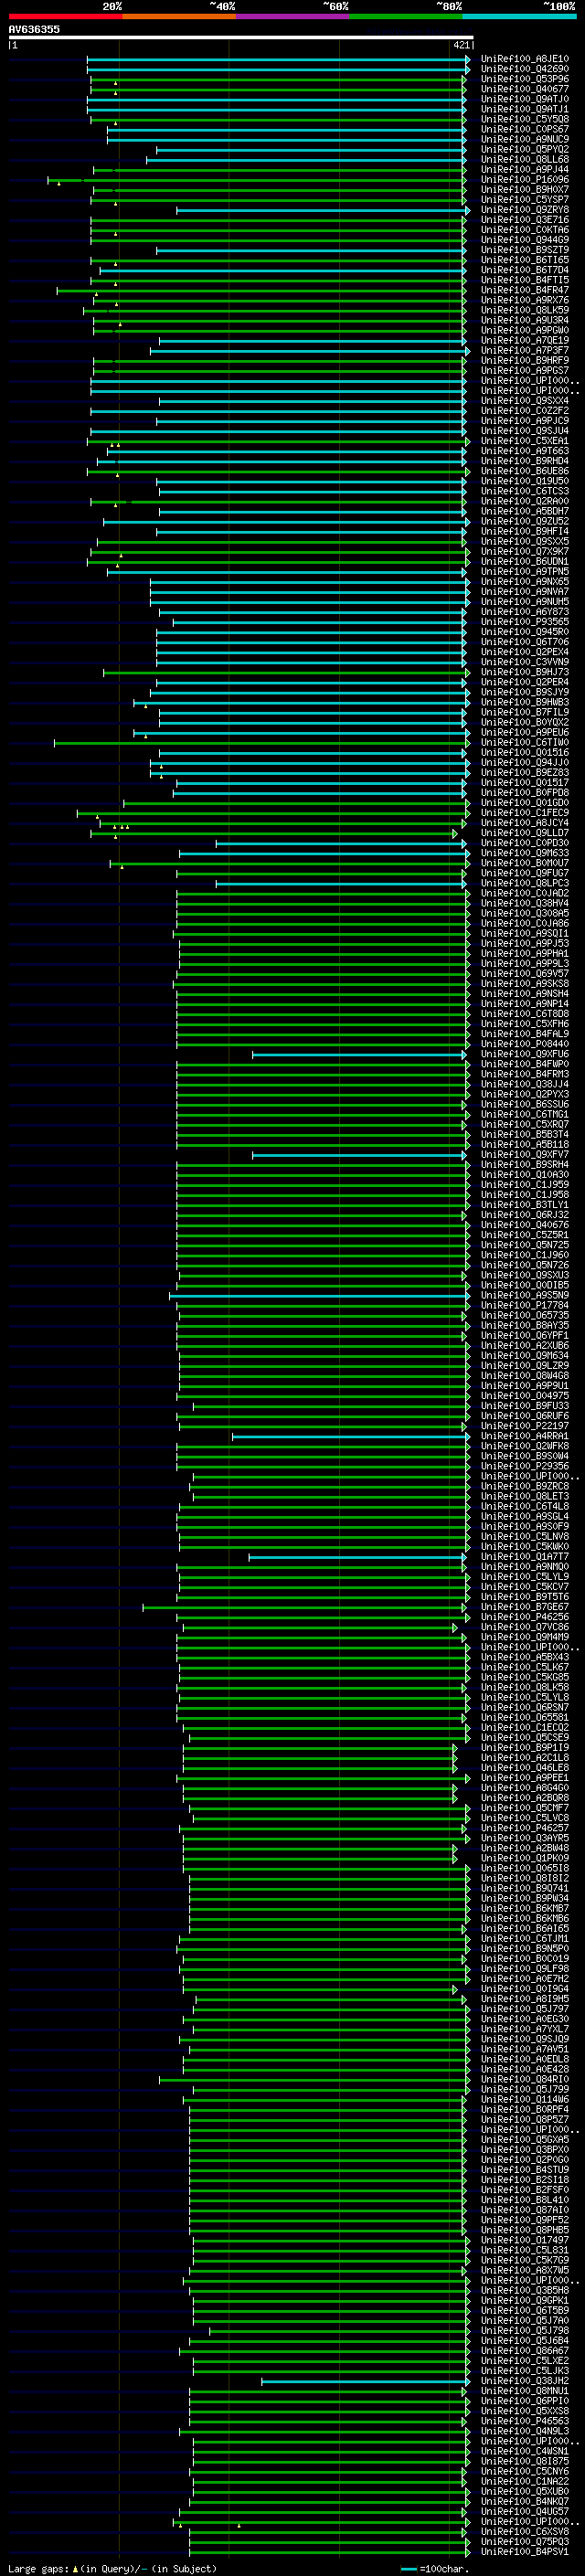
Task: Select UniRef100_A9PJ44 label
Action: (524, 169)
